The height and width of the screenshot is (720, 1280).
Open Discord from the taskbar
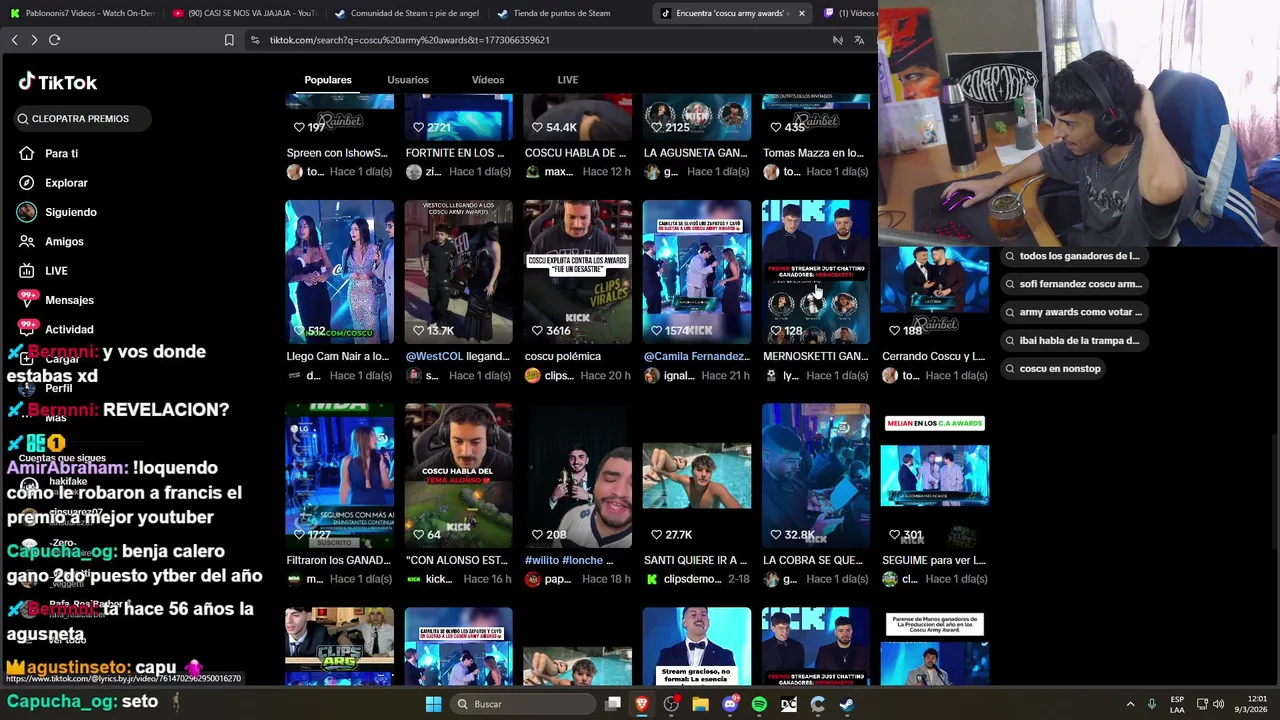click(730, 704)
